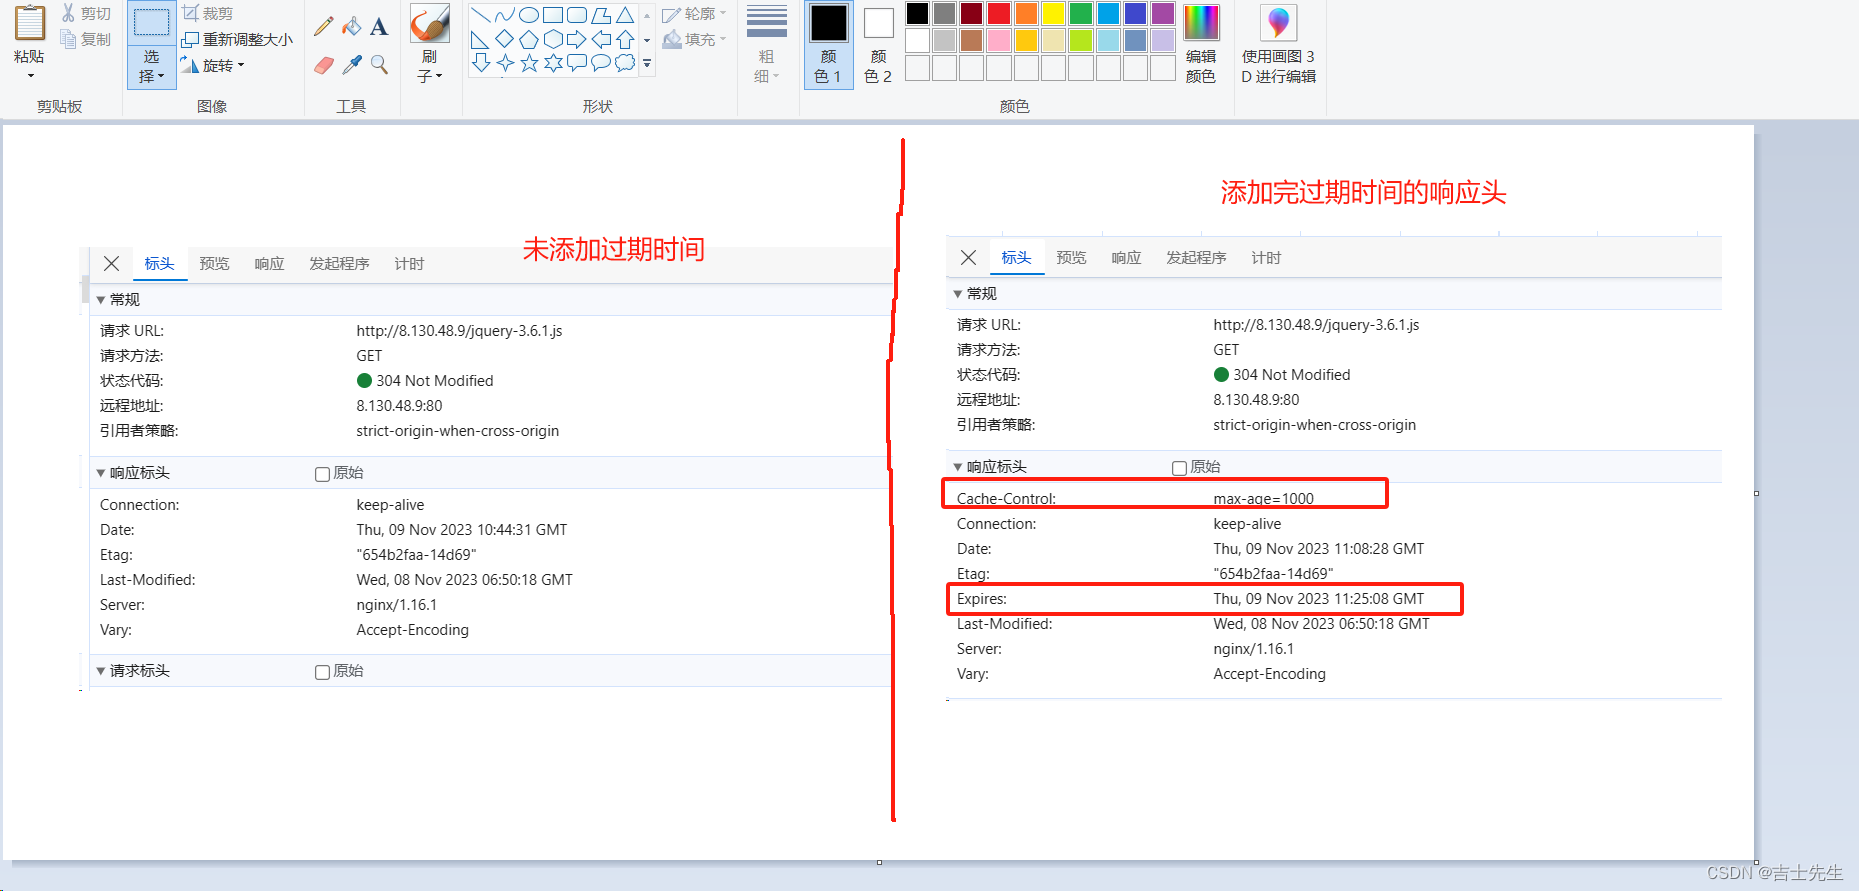Click 发起程序 tab in right devtools panel
Viewport: 1859px width, 891px height.
click(x=1196, y=258)
